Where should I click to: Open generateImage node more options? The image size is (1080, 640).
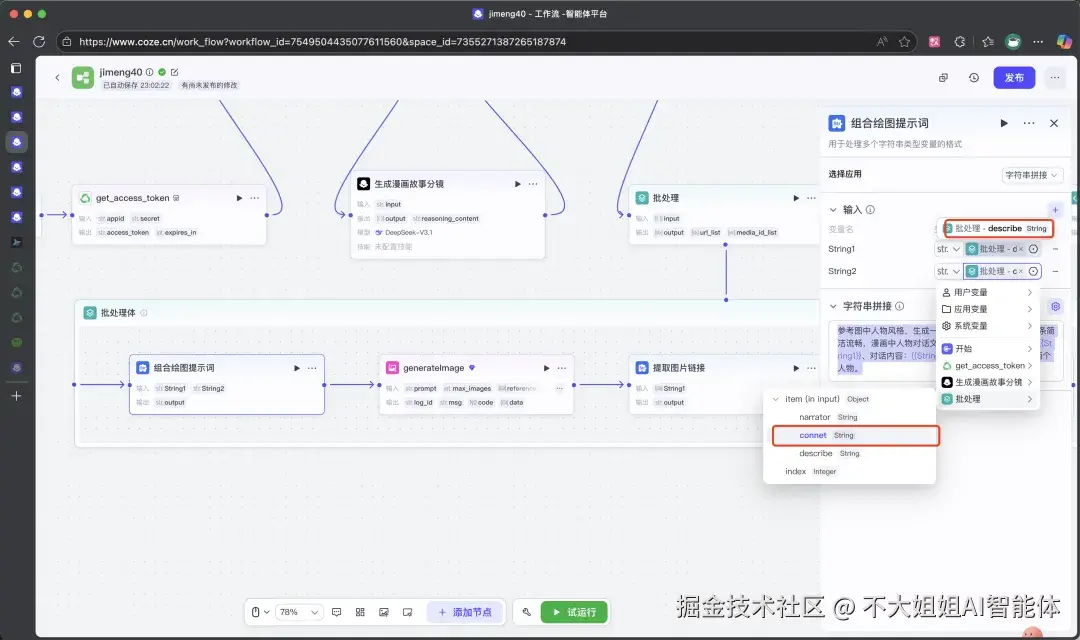pyautogui.click(x=562, y=368)
